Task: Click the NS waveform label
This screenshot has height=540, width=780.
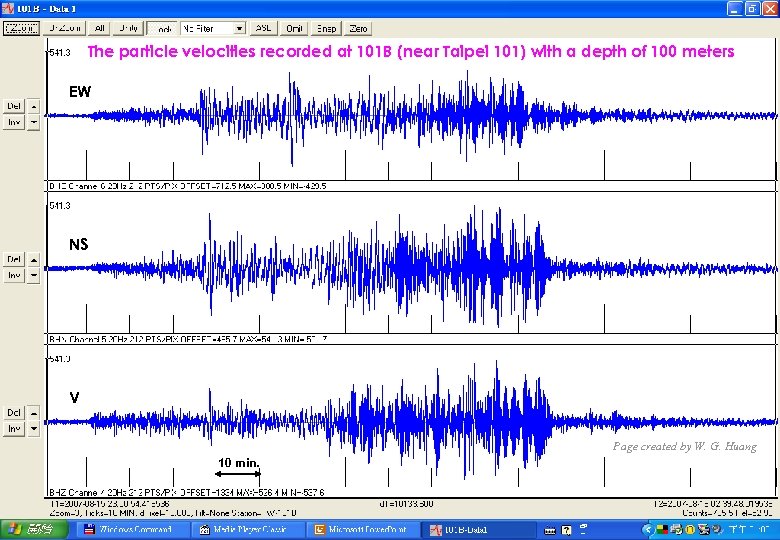Action: tap(79, 244)
